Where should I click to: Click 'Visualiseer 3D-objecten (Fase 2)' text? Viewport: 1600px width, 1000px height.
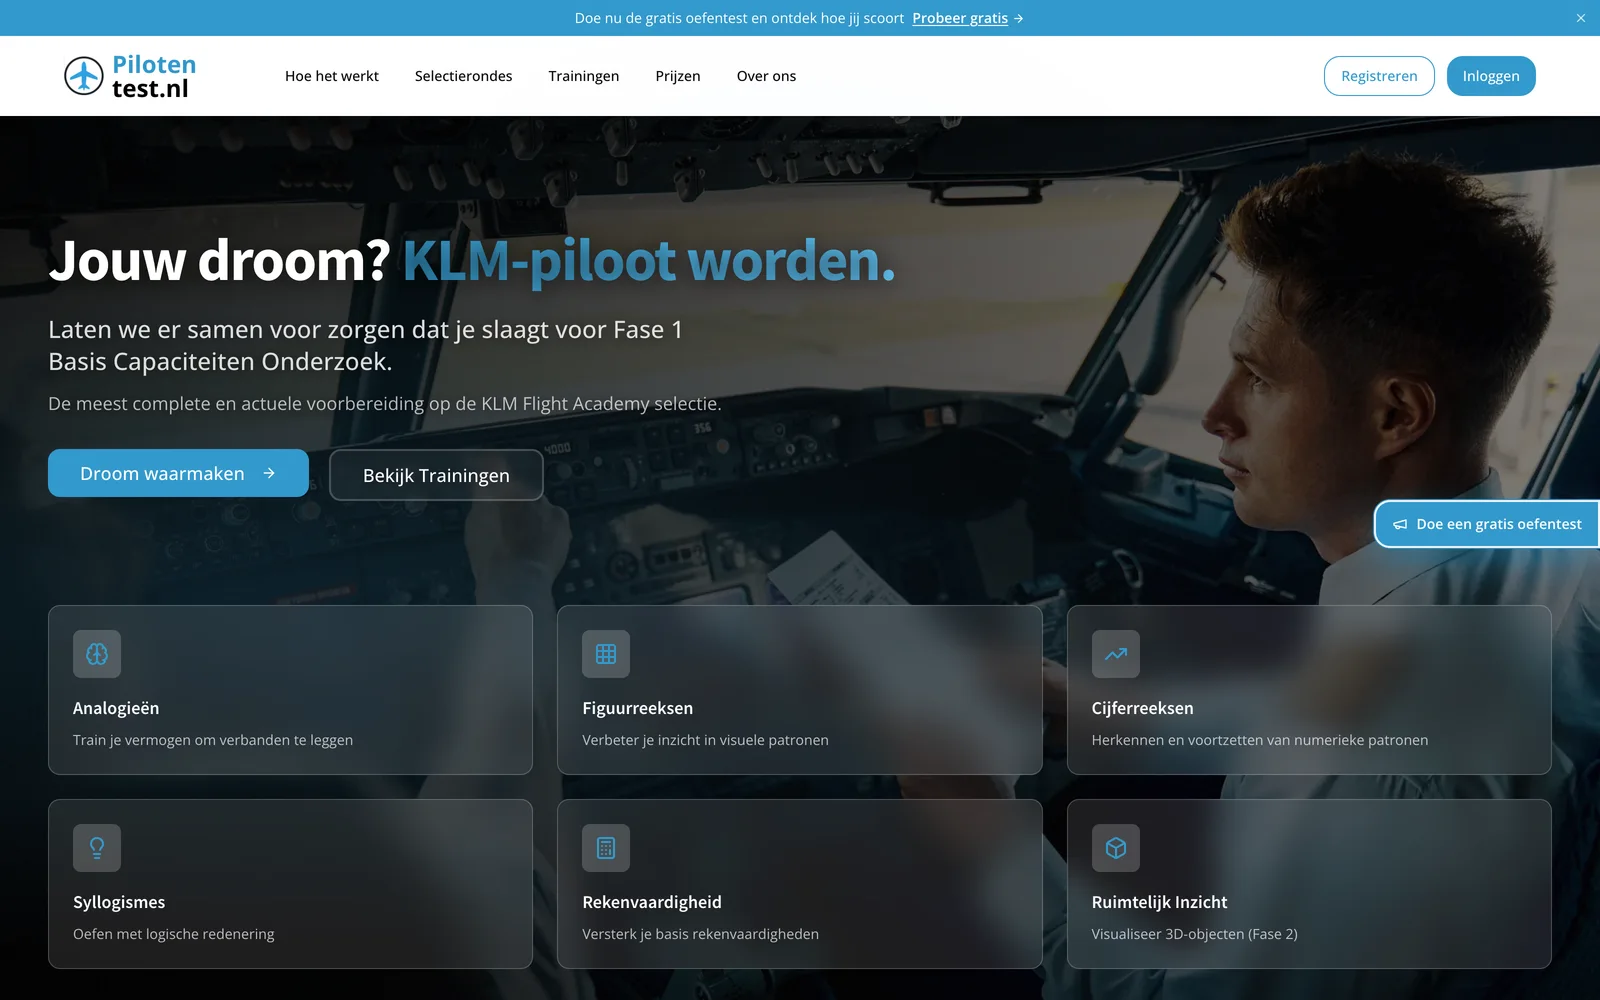pos(1194,934)
